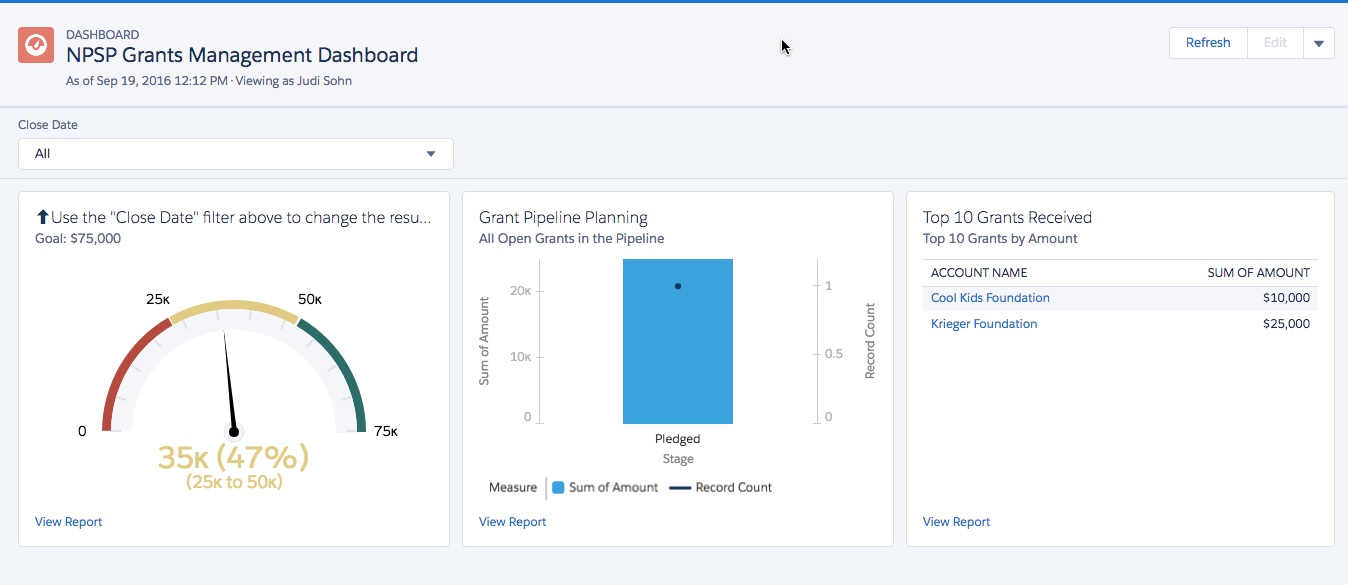Open View Report under the goal gauge
1348x585 pixels.
(x=69, y=522)
